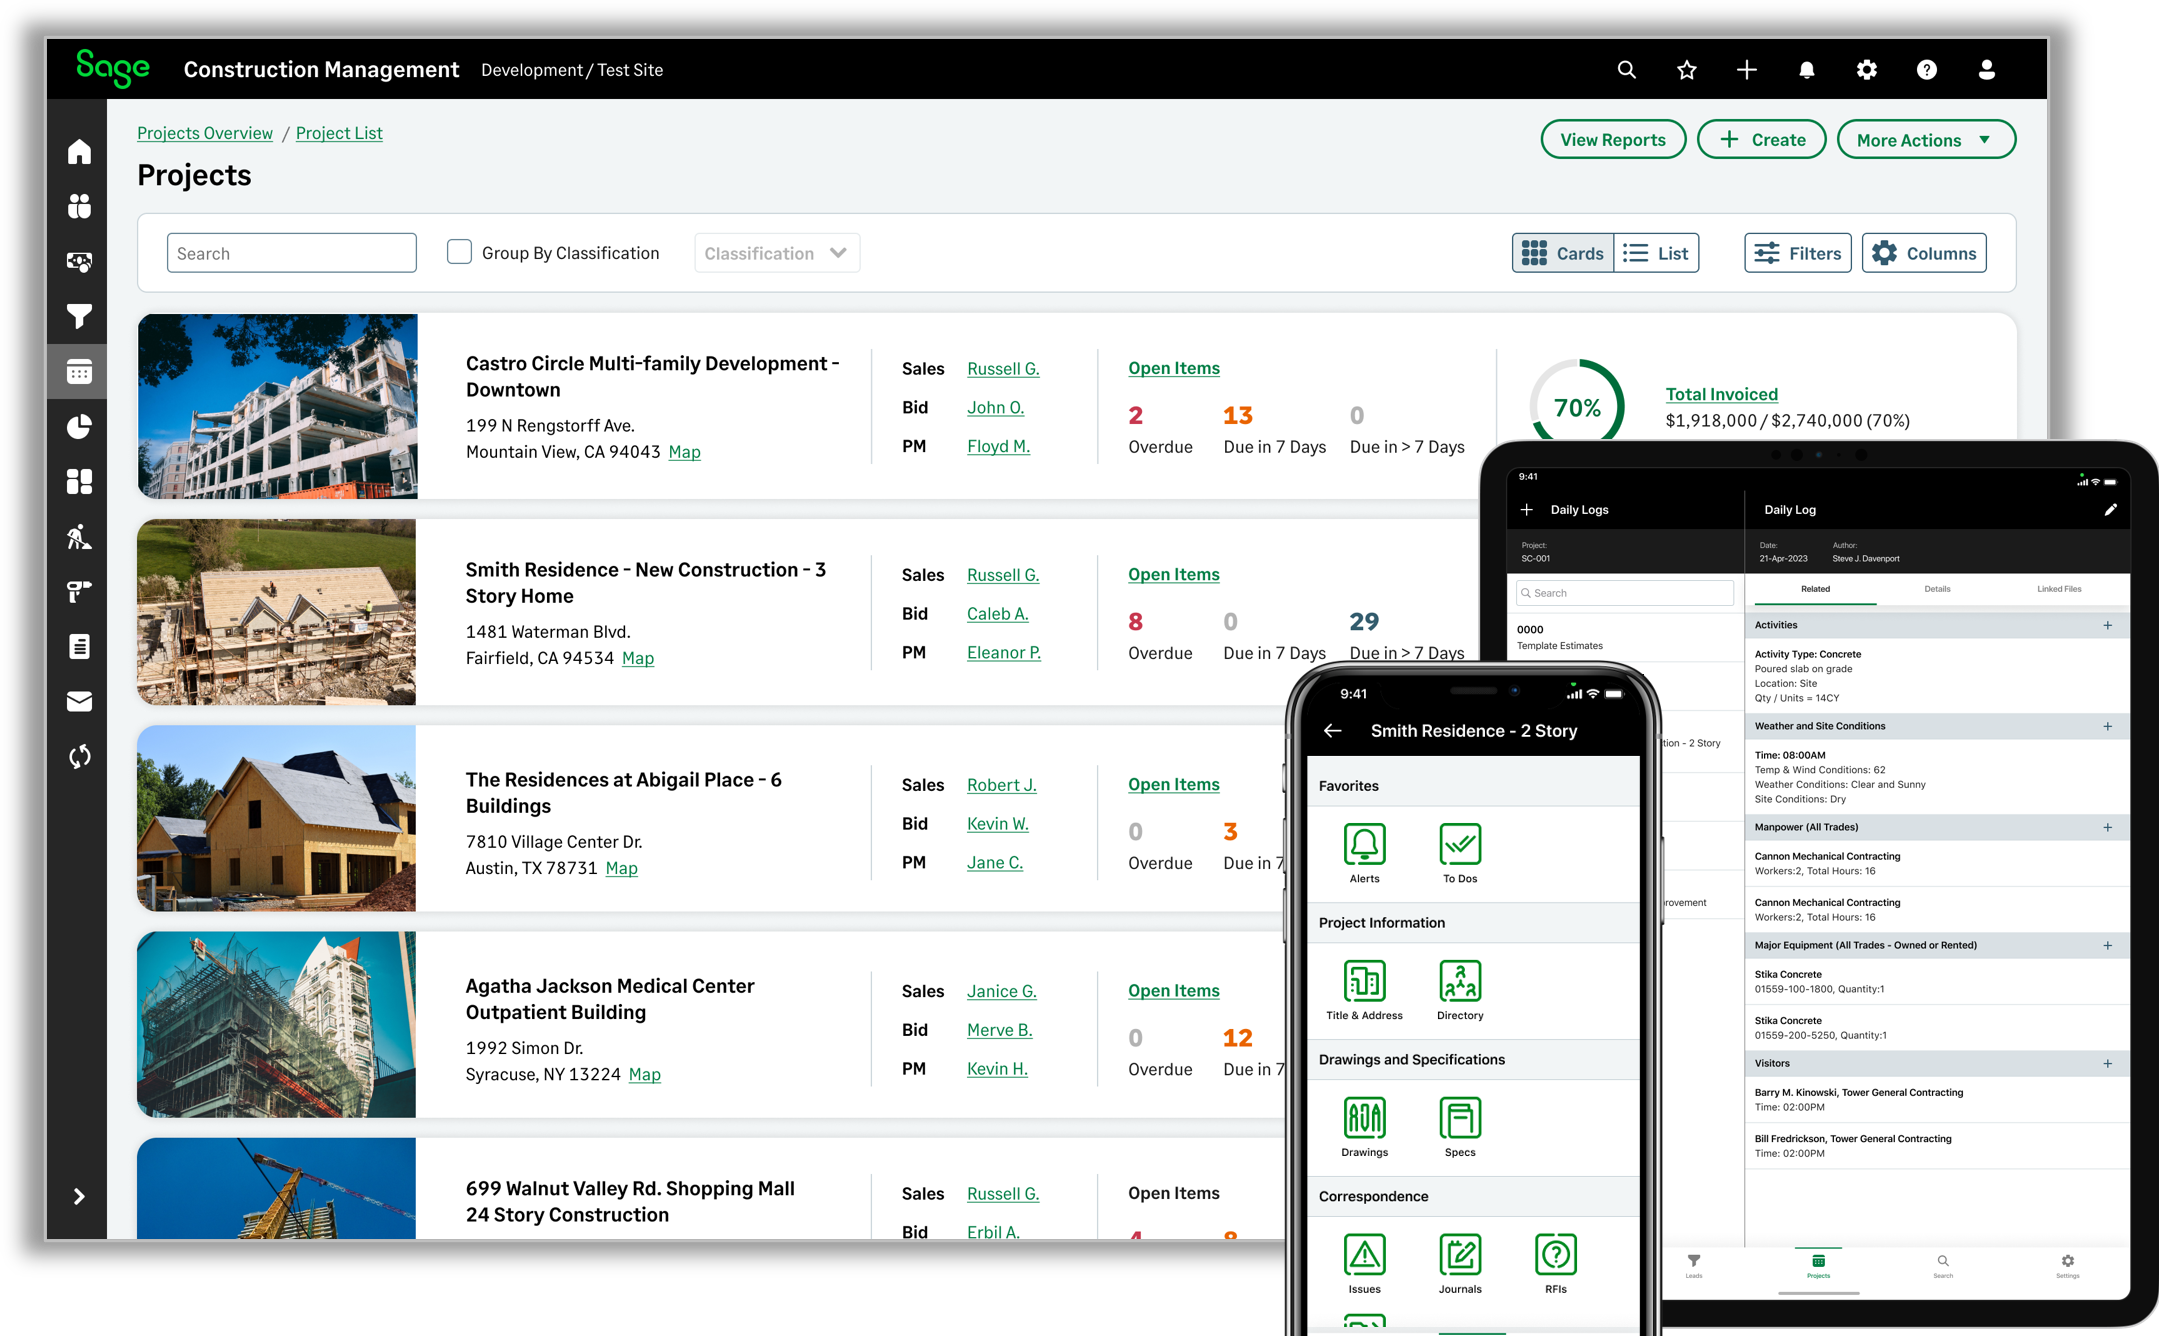This screenshot has width=2159, height=1336.
Task: Switch to the Linked Files tab on tablet
Action: tap(2059, 589)
